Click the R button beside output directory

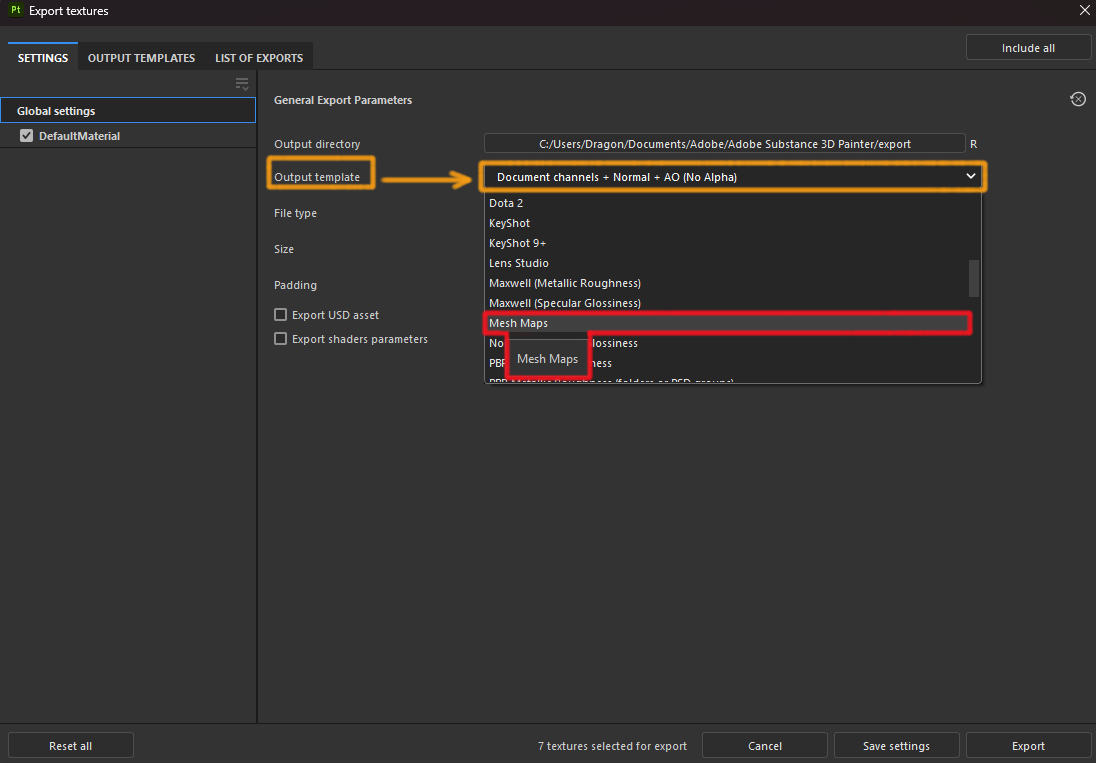(974, 144)
